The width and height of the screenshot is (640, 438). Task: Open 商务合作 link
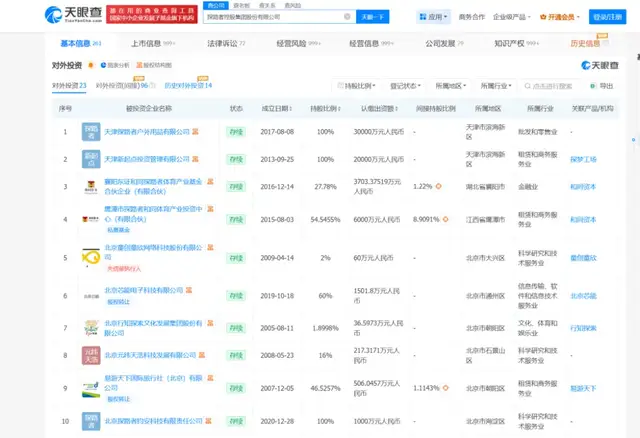(471, 17)
